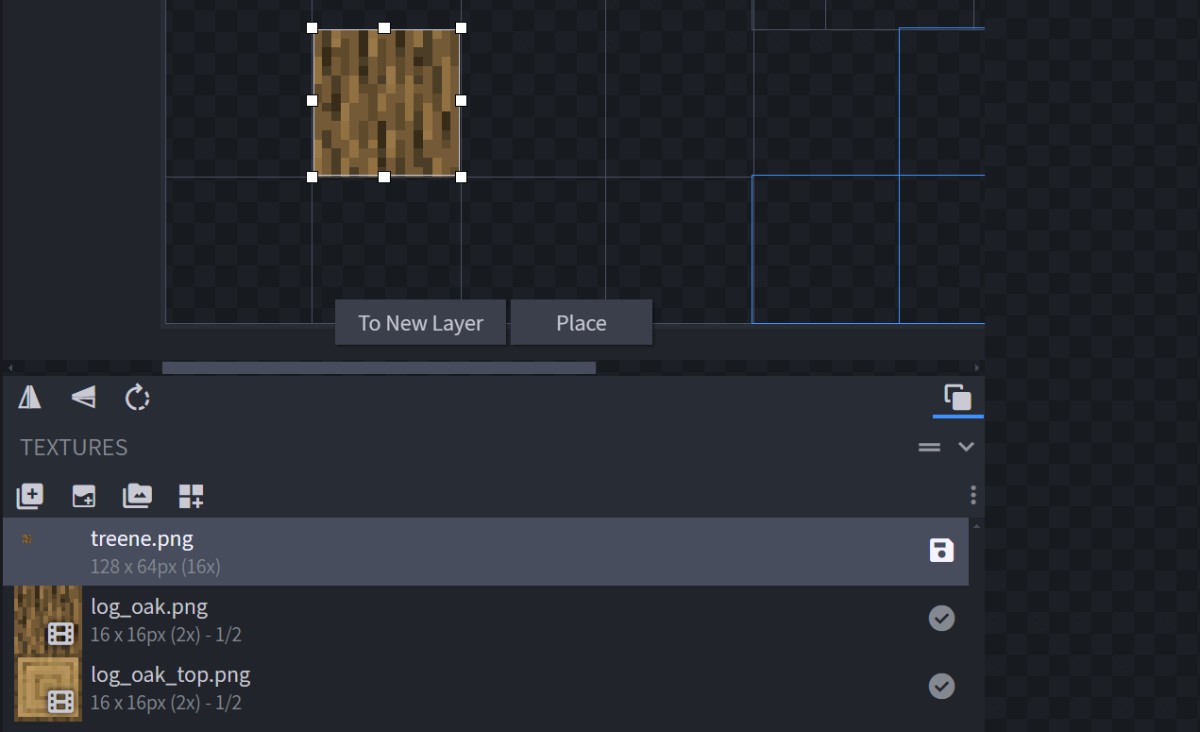Viewport: 1200px width, 732px height.
Task: Grab the top-right corner handle of selection
Action: 461,28
